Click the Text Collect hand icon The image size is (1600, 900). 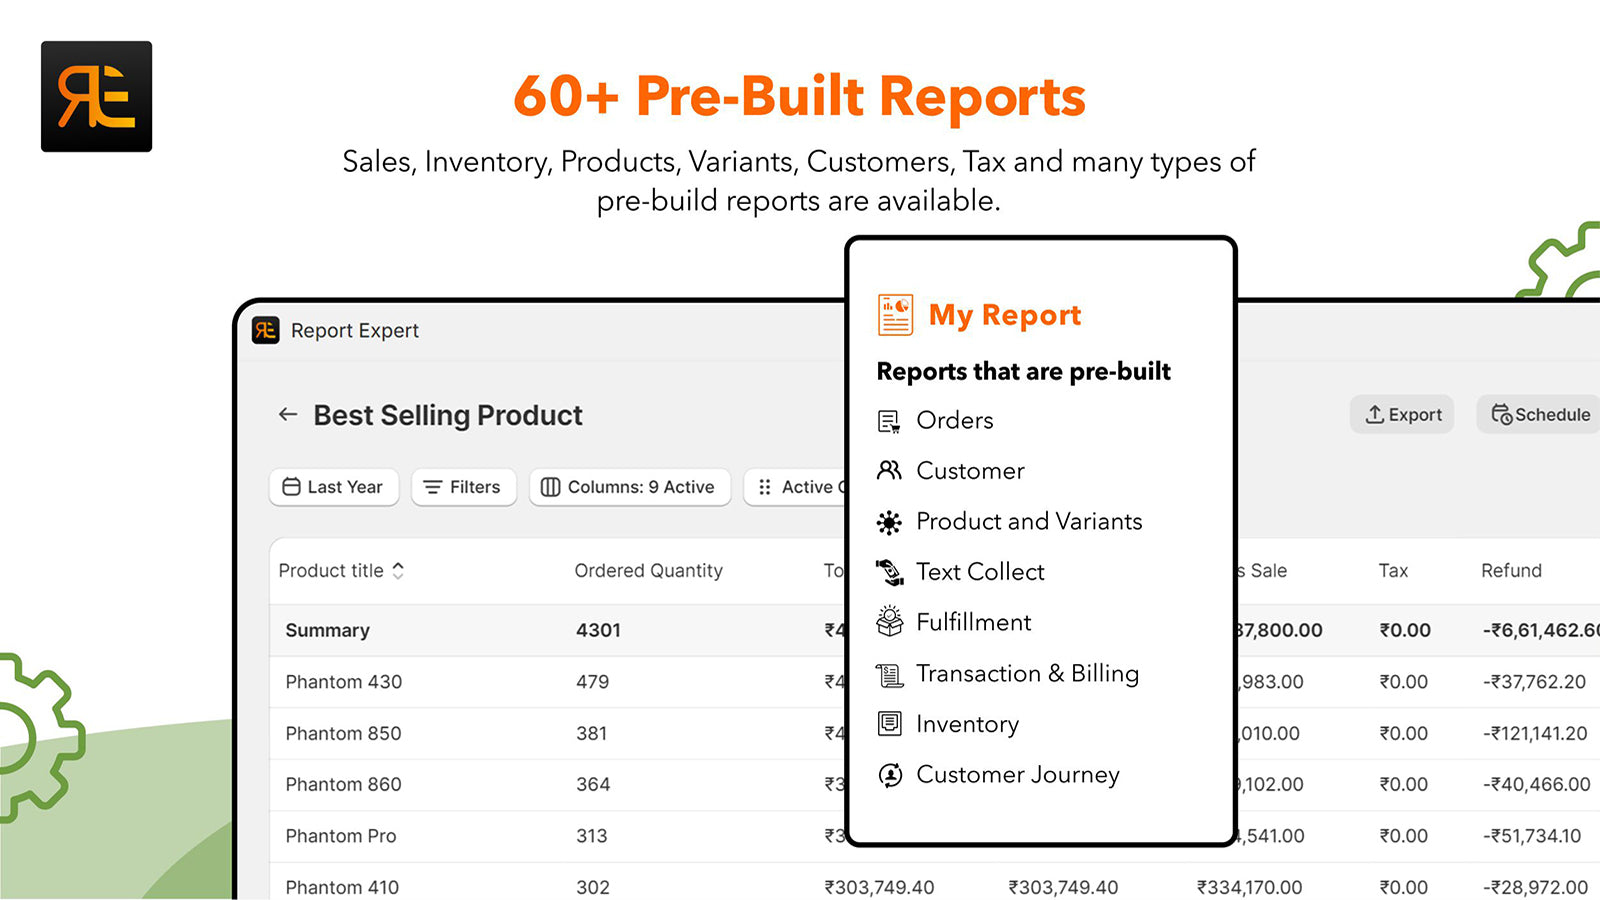pos(890,571)
